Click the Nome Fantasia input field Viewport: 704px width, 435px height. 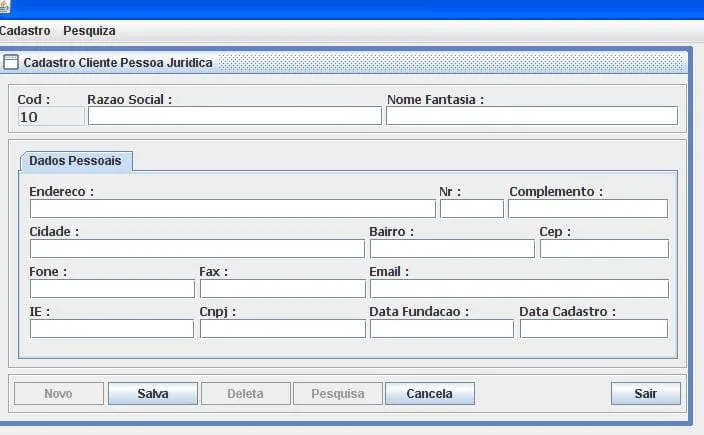532,116
